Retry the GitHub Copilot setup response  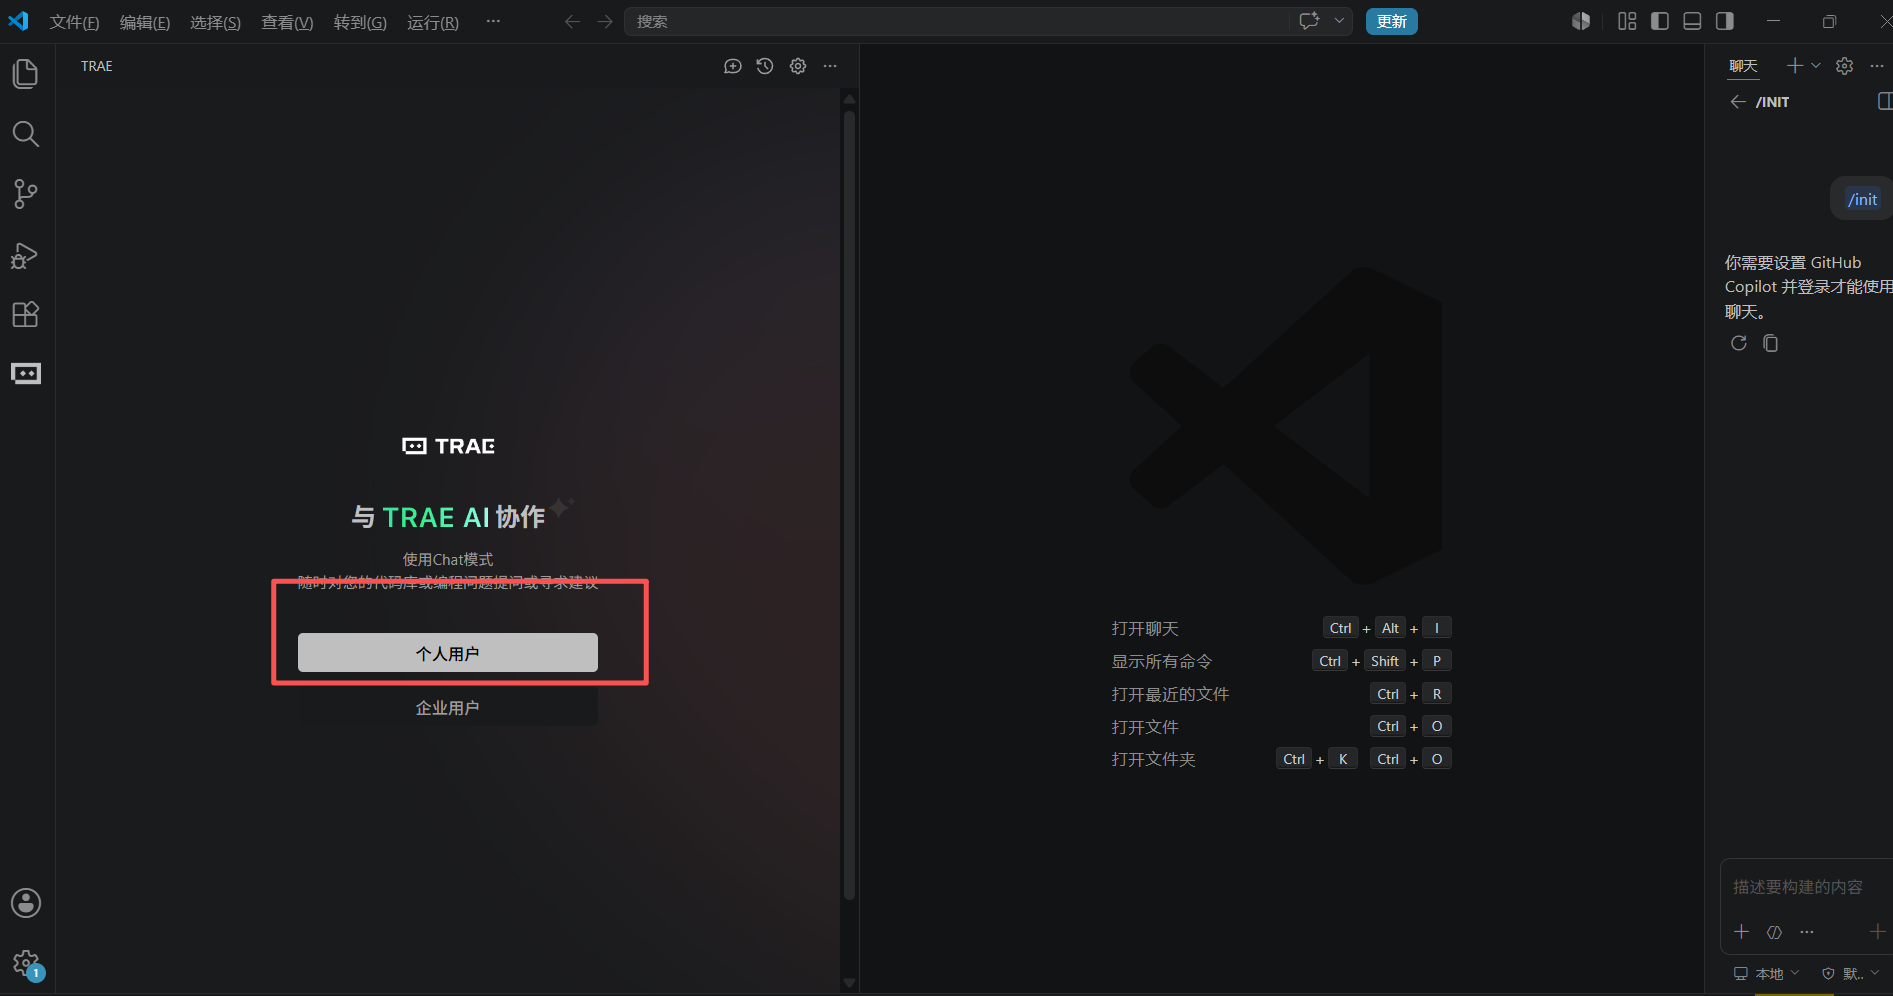click(x=1739, y=343)
